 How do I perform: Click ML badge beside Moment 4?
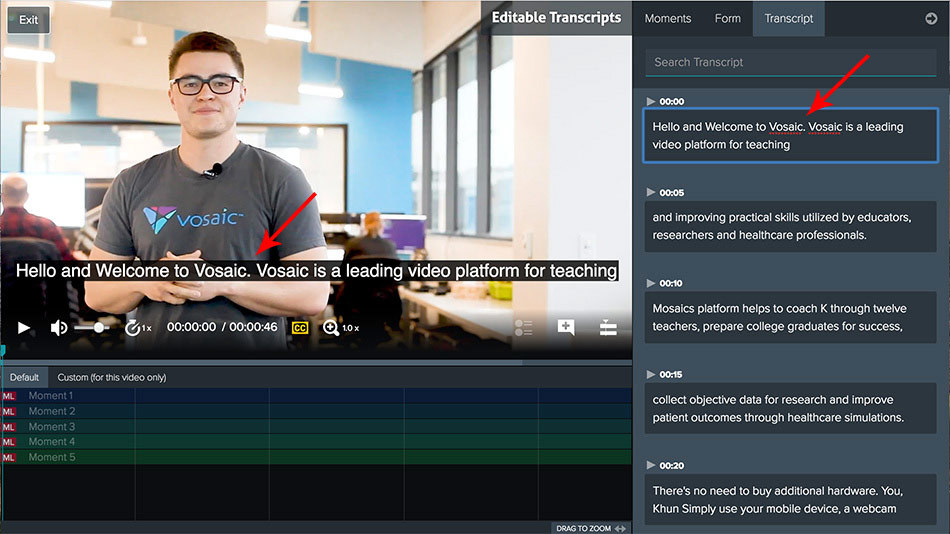click(x=8, y=442)
